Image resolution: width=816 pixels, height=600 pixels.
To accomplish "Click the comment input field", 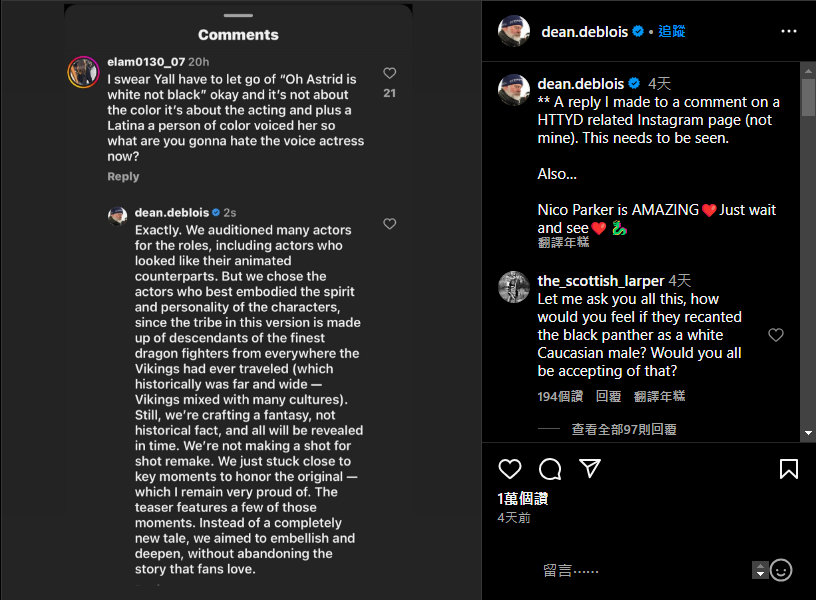I will click(640, 570).
